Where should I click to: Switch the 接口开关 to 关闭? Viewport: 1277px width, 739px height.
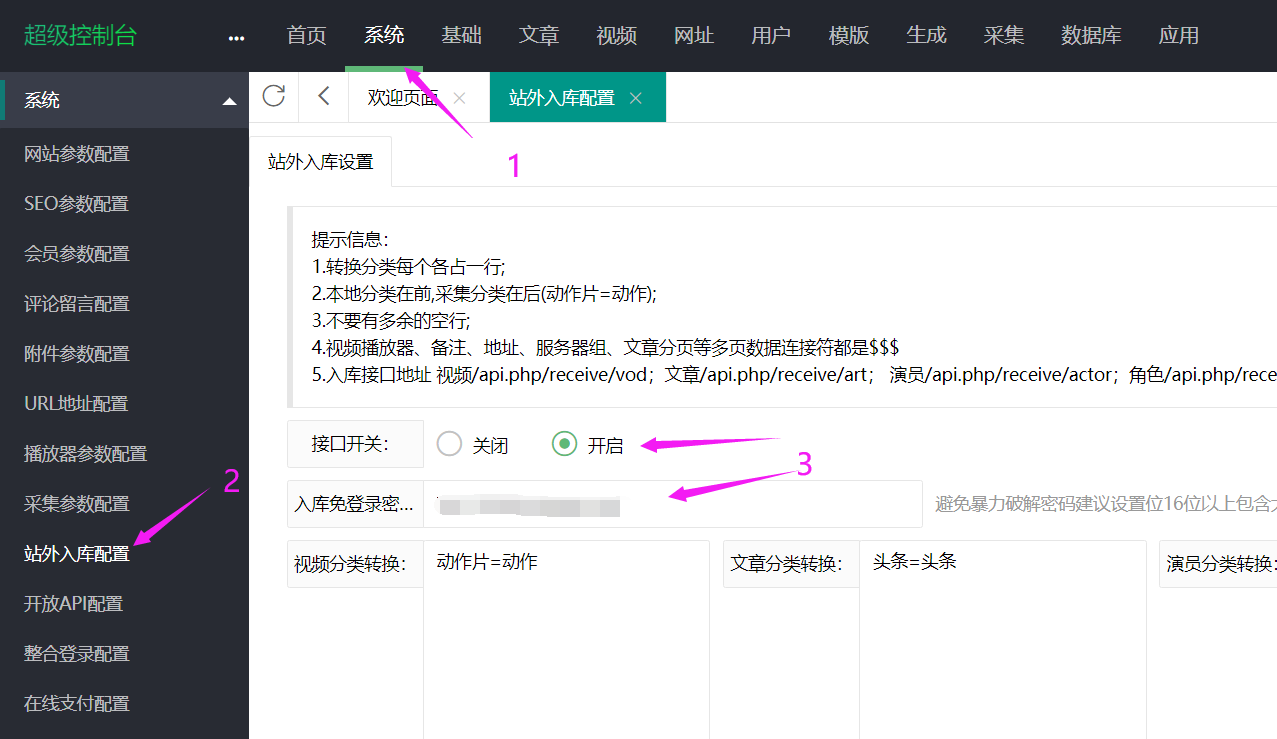point(449,444)
